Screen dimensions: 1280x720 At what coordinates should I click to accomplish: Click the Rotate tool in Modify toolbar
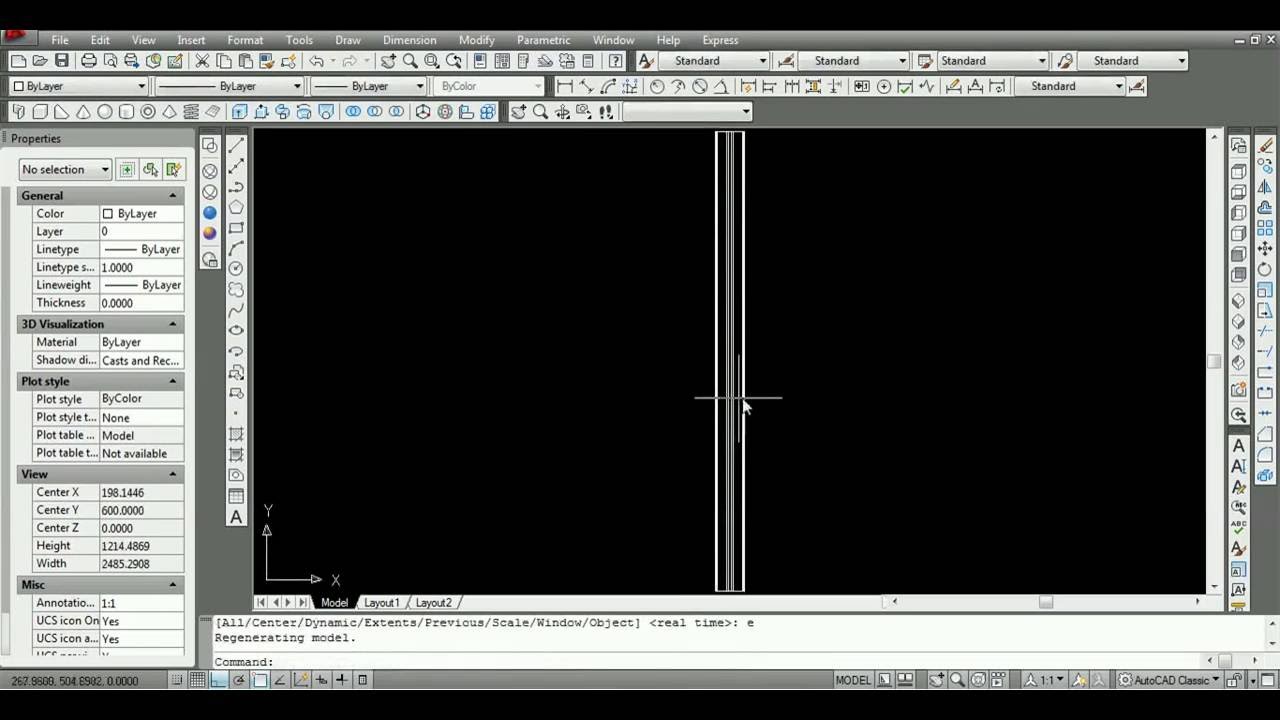(1266, 270)
